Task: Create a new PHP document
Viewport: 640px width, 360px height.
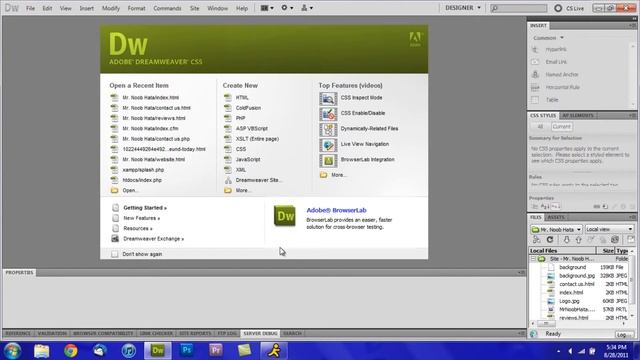Action: [x=240, y=118]
